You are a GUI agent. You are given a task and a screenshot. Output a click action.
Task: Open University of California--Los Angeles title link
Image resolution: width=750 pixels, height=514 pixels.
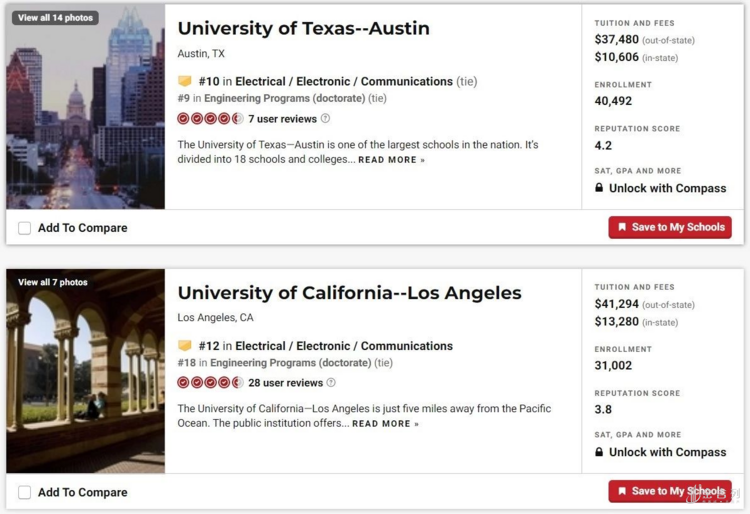349,293
